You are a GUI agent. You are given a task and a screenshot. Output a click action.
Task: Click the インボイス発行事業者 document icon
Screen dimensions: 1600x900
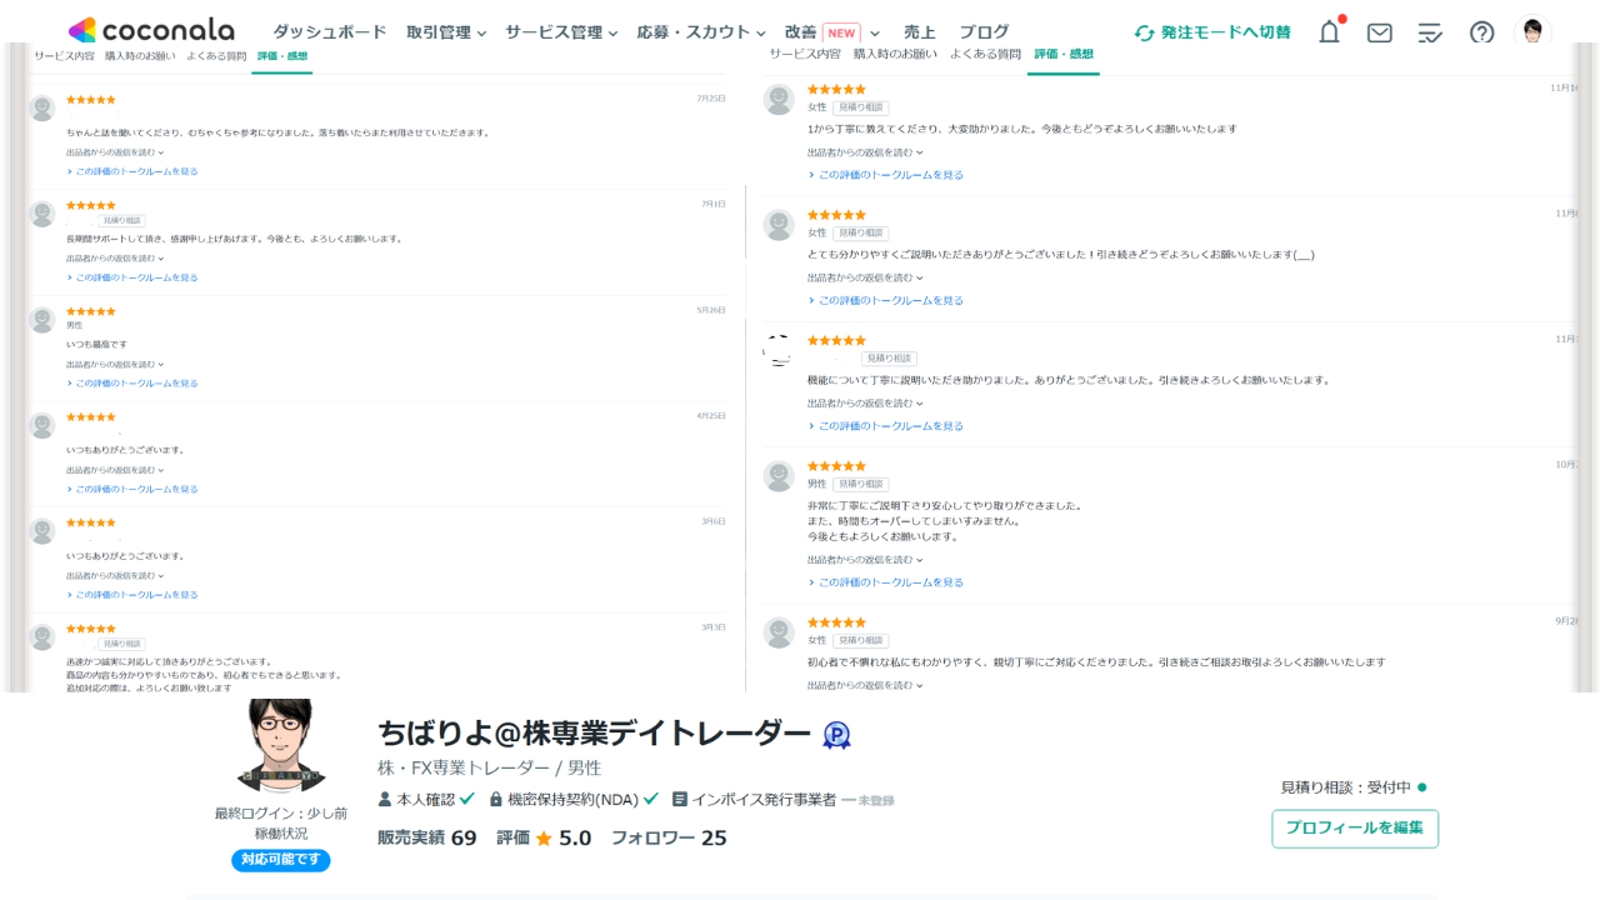tap(680, 799)
